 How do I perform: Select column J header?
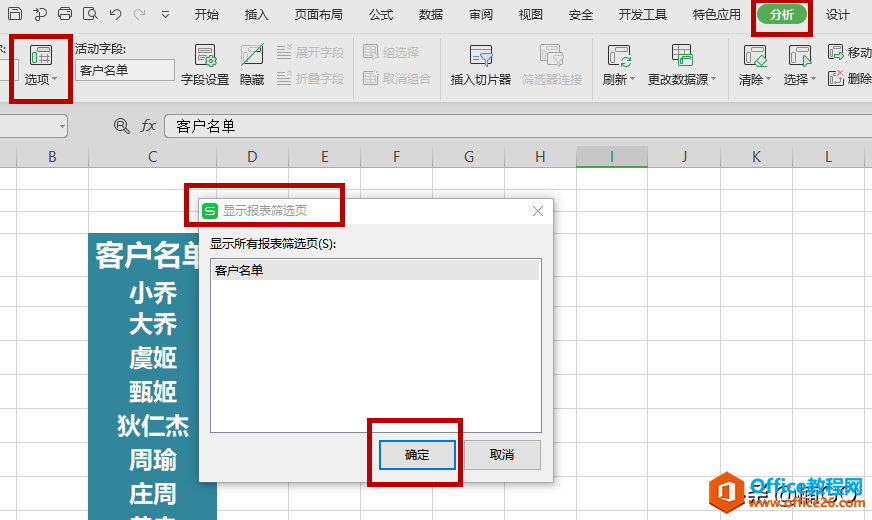684,157
